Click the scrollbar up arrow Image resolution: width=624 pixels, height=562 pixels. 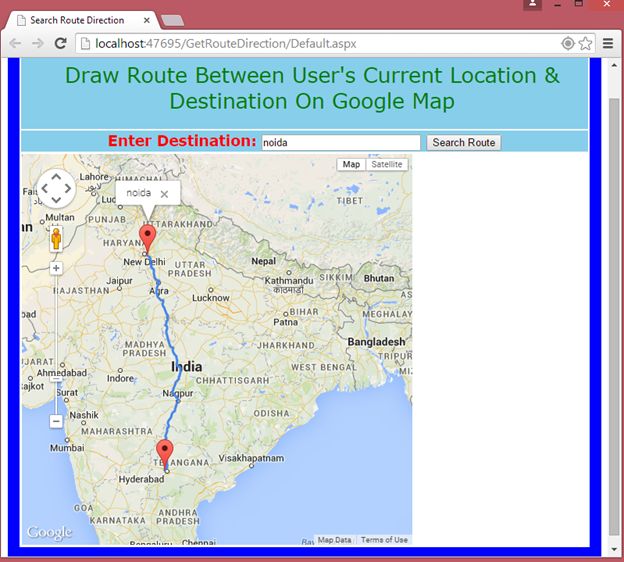[x=614, y=65]
